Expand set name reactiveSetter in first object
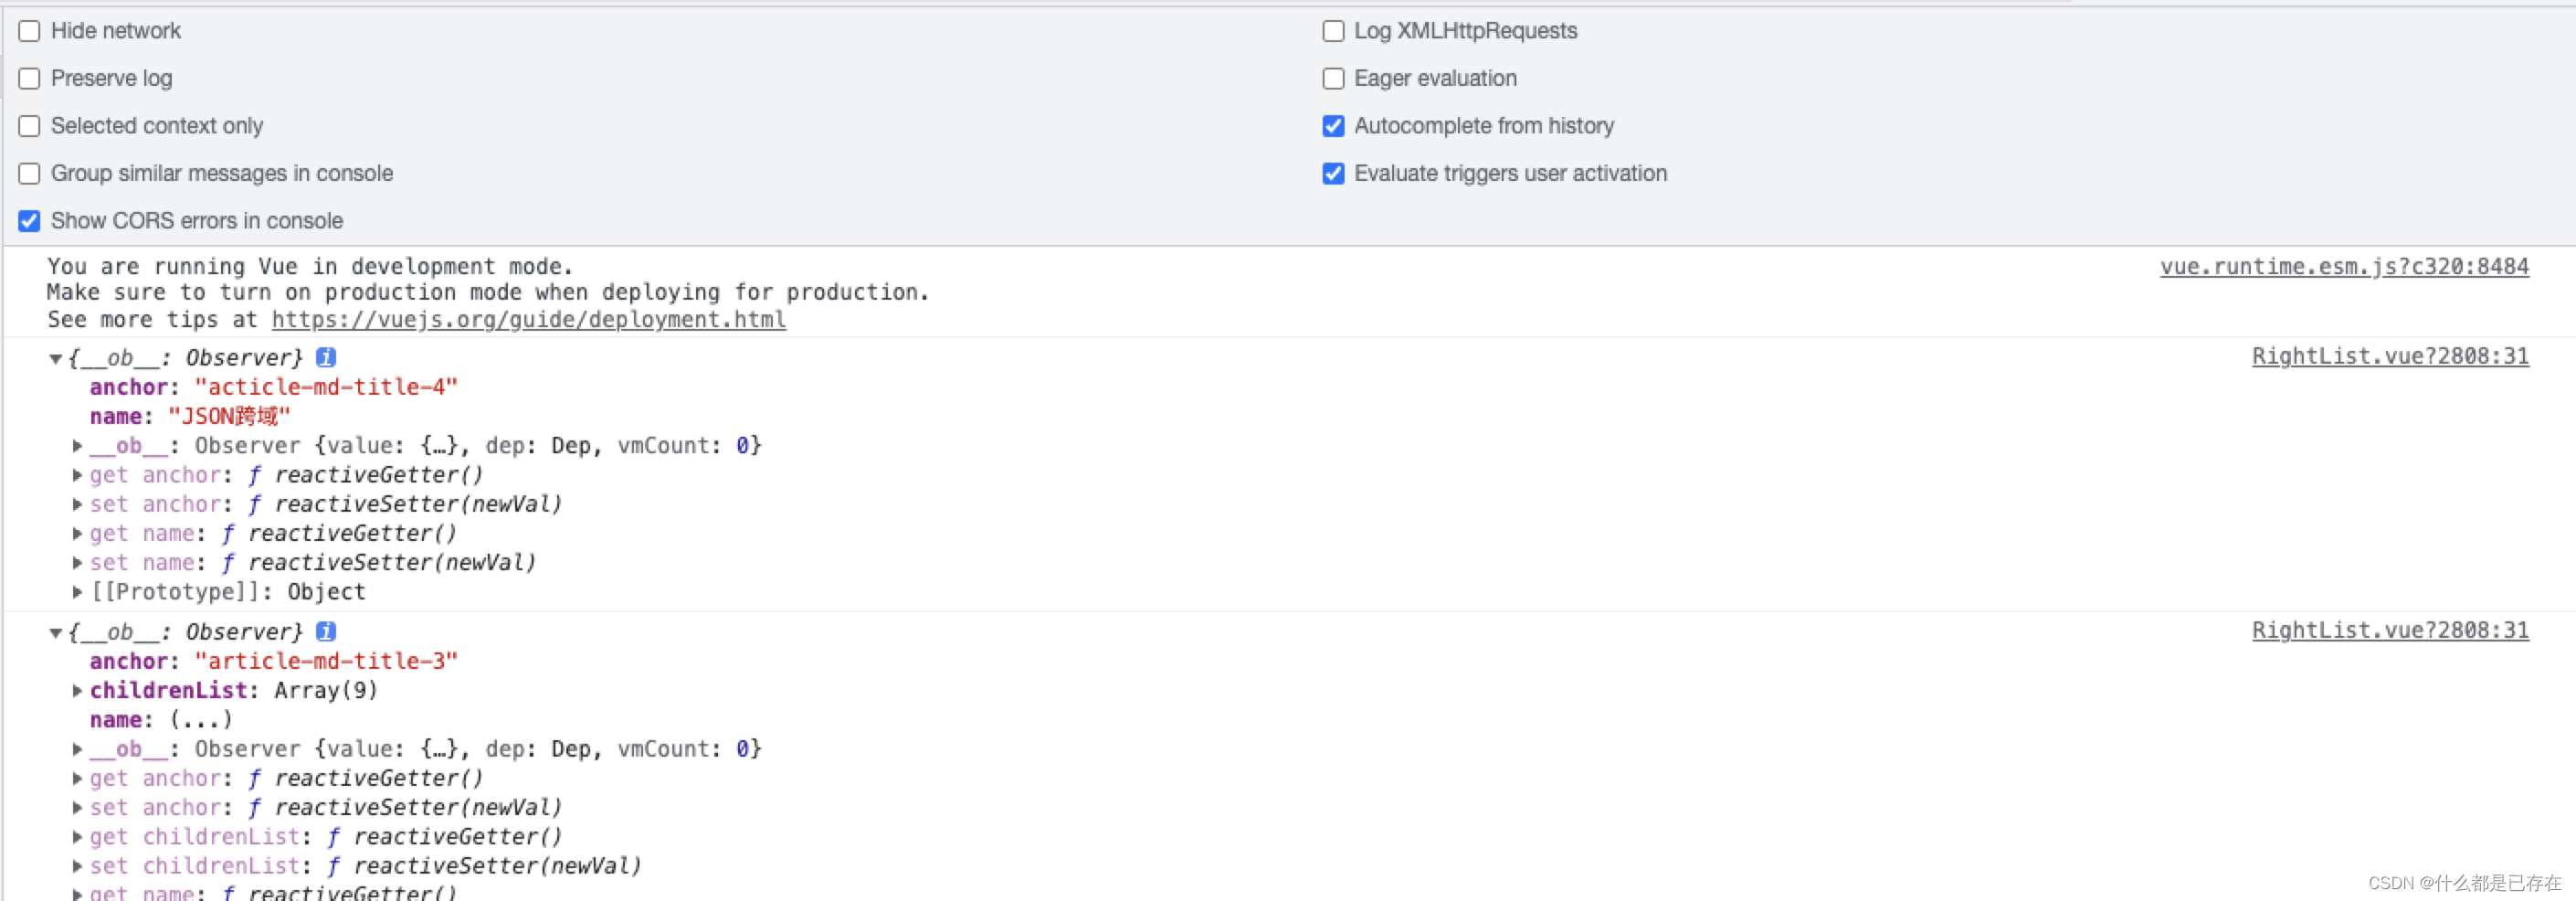This screenshot has width=2576, height=901. 77,563
